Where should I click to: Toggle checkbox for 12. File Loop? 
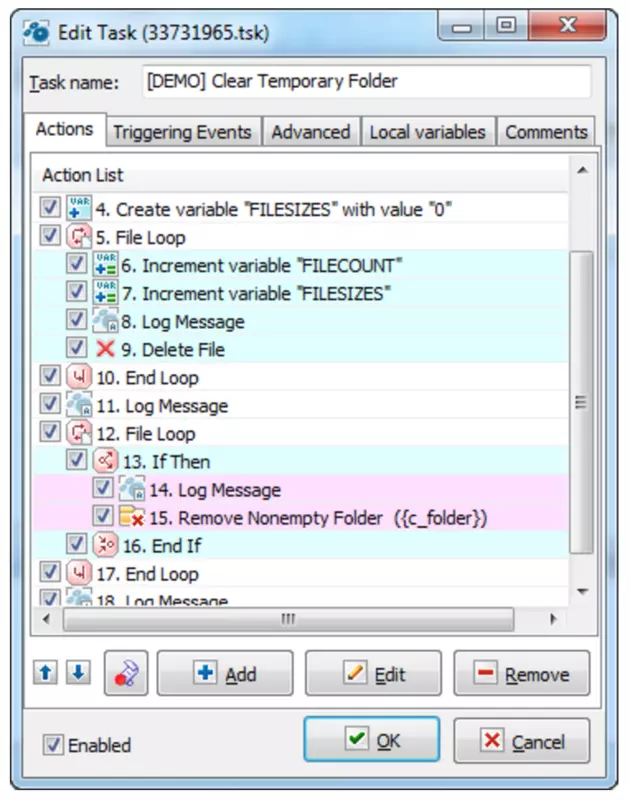click(50, 432)
